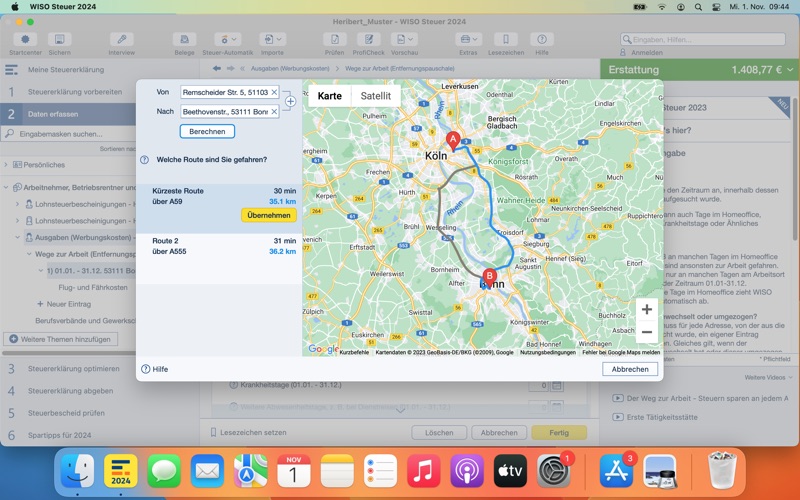Open Kurzbefehle map link
The width and height of the screenshot is (800, 500).
pyautogui.click(x=354, y=352)
